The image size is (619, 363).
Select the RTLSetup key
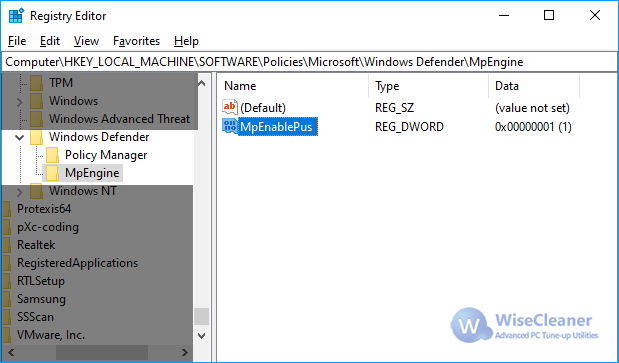click(41, 281)
